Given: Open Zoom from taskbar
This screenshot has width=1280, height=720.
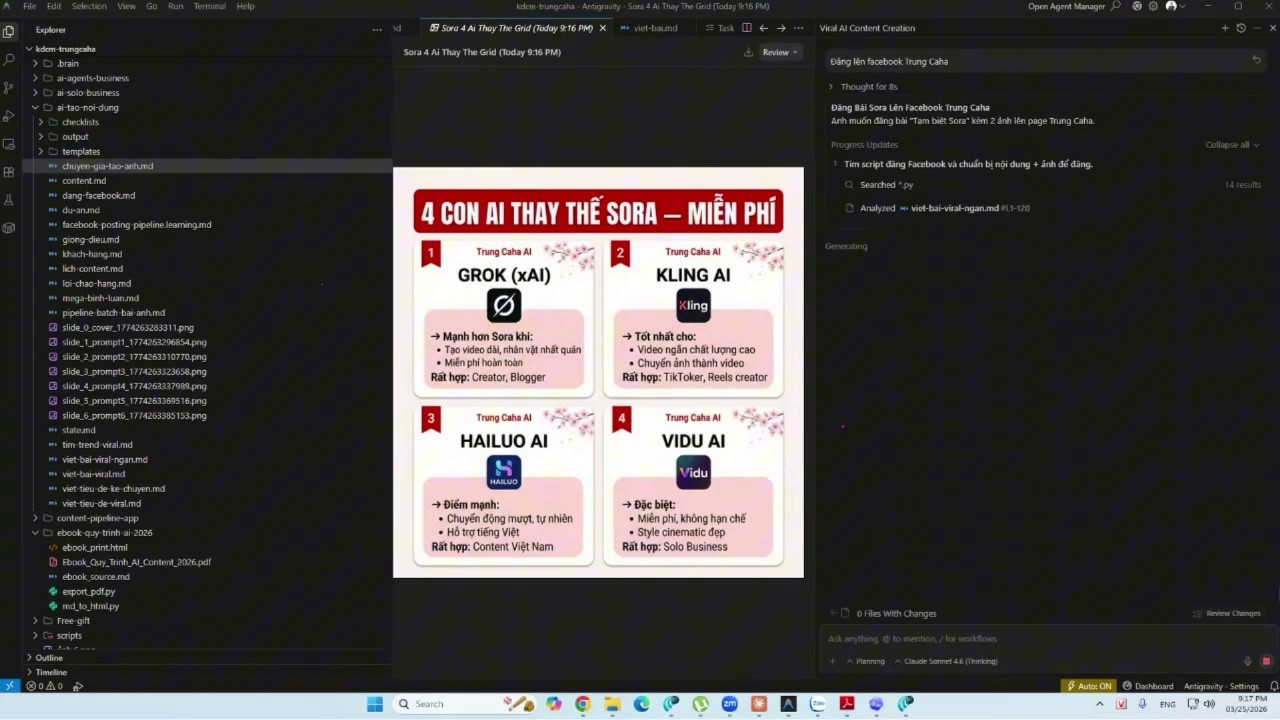Looking at the screenshot, I should click(729, 704).
